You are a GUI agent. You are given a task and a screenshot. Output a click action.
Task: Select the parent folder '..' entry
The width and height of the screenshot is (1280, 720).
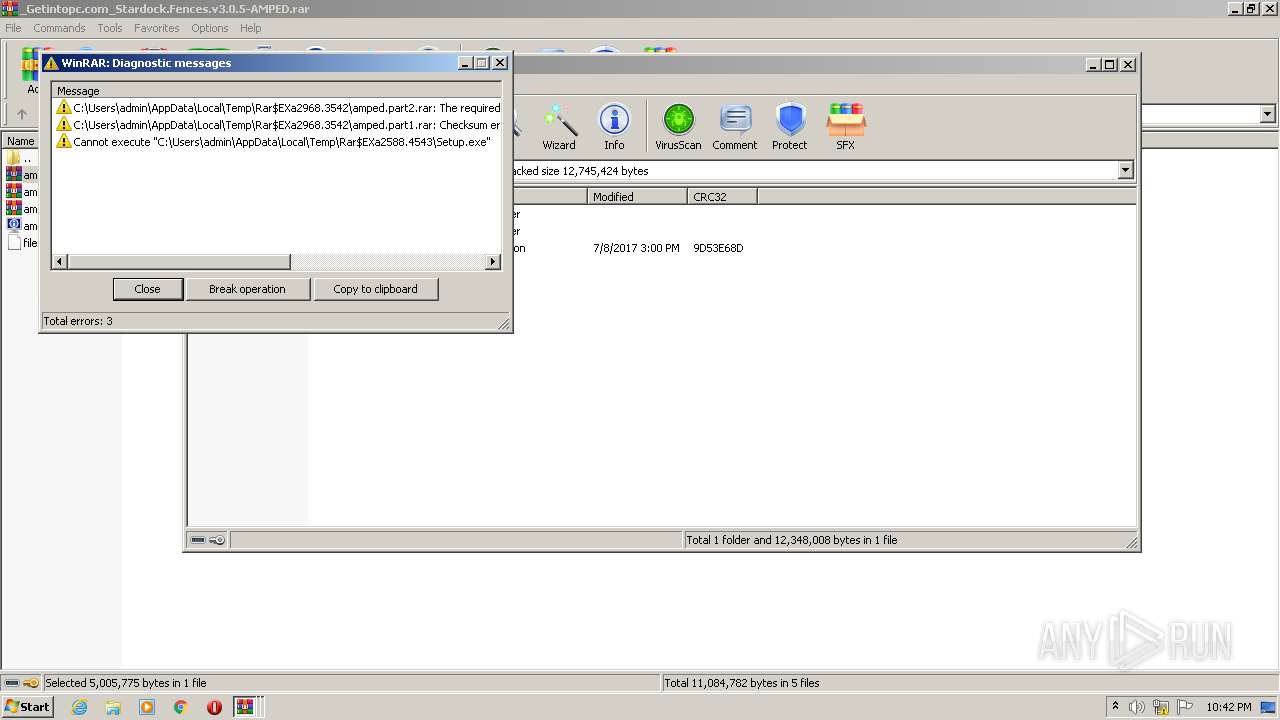tap(20, 158)
